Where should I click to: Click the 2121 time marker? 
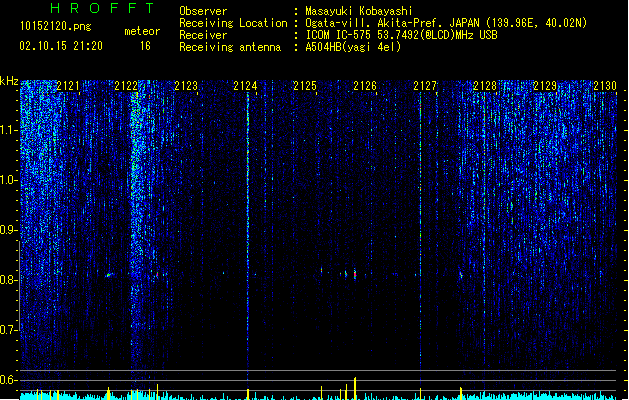[68, 85]
